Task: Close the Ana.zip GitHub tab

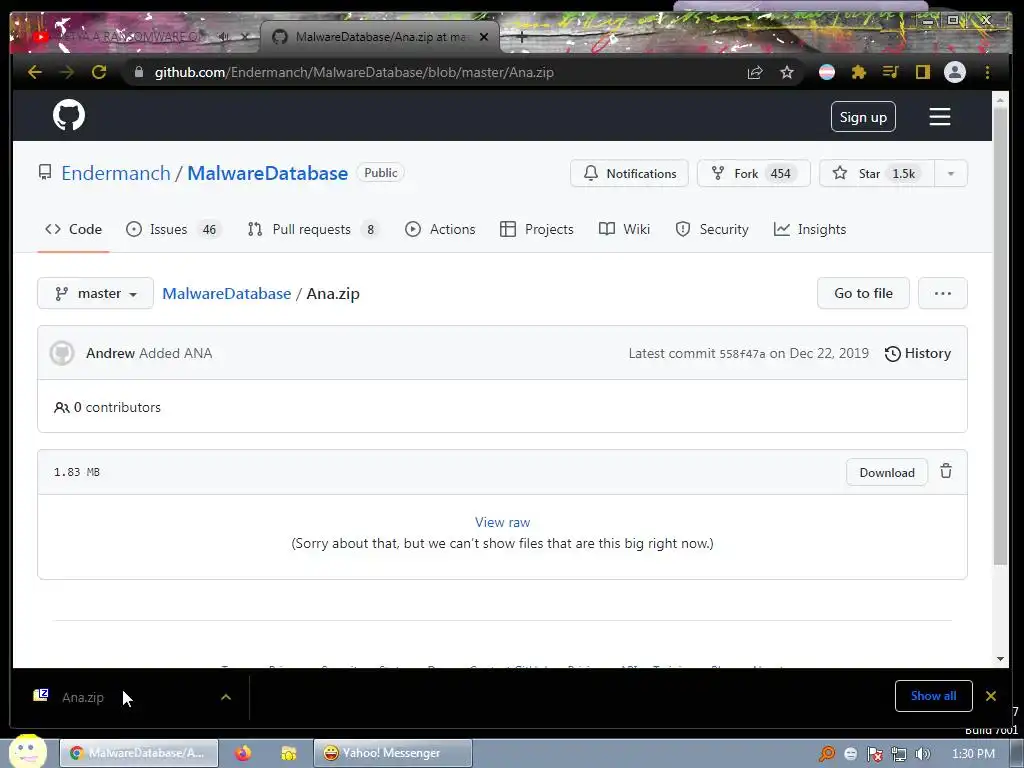Action: (484, 37)
